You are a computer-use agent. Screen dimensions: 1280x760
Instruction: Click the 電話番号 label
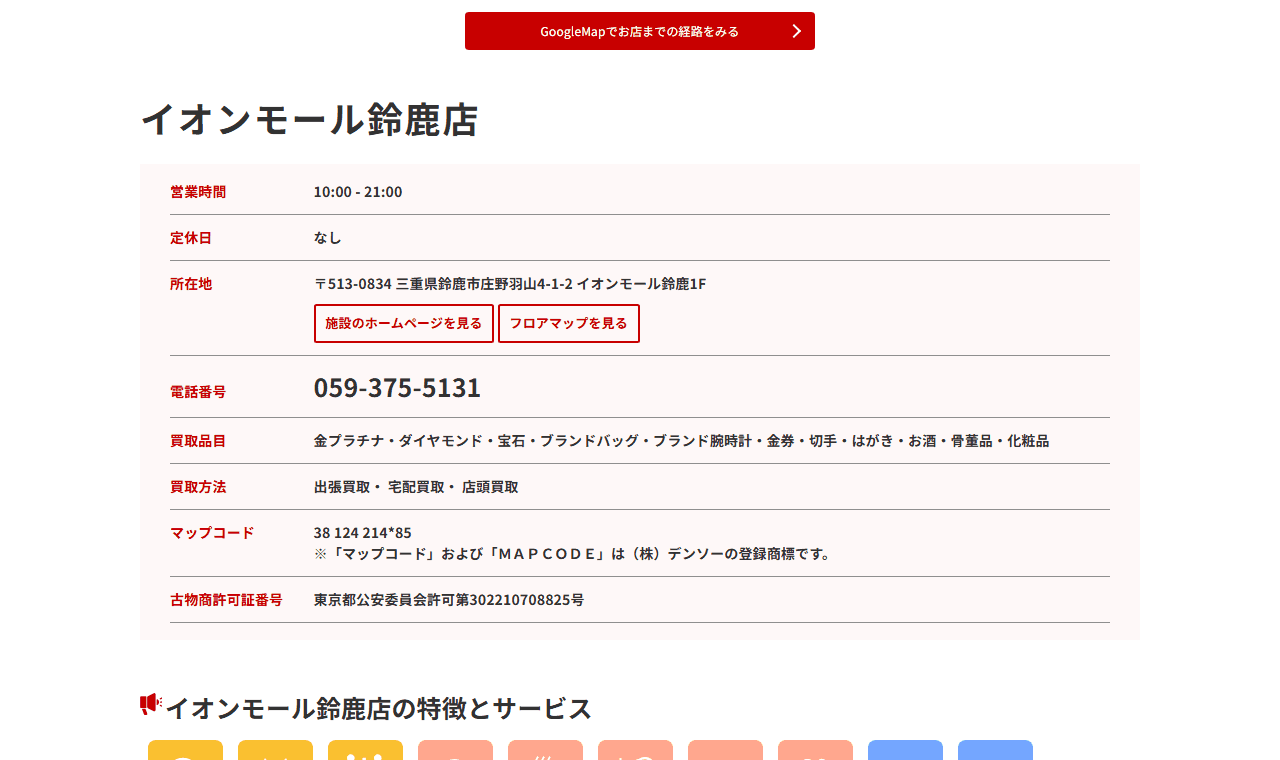198,392
